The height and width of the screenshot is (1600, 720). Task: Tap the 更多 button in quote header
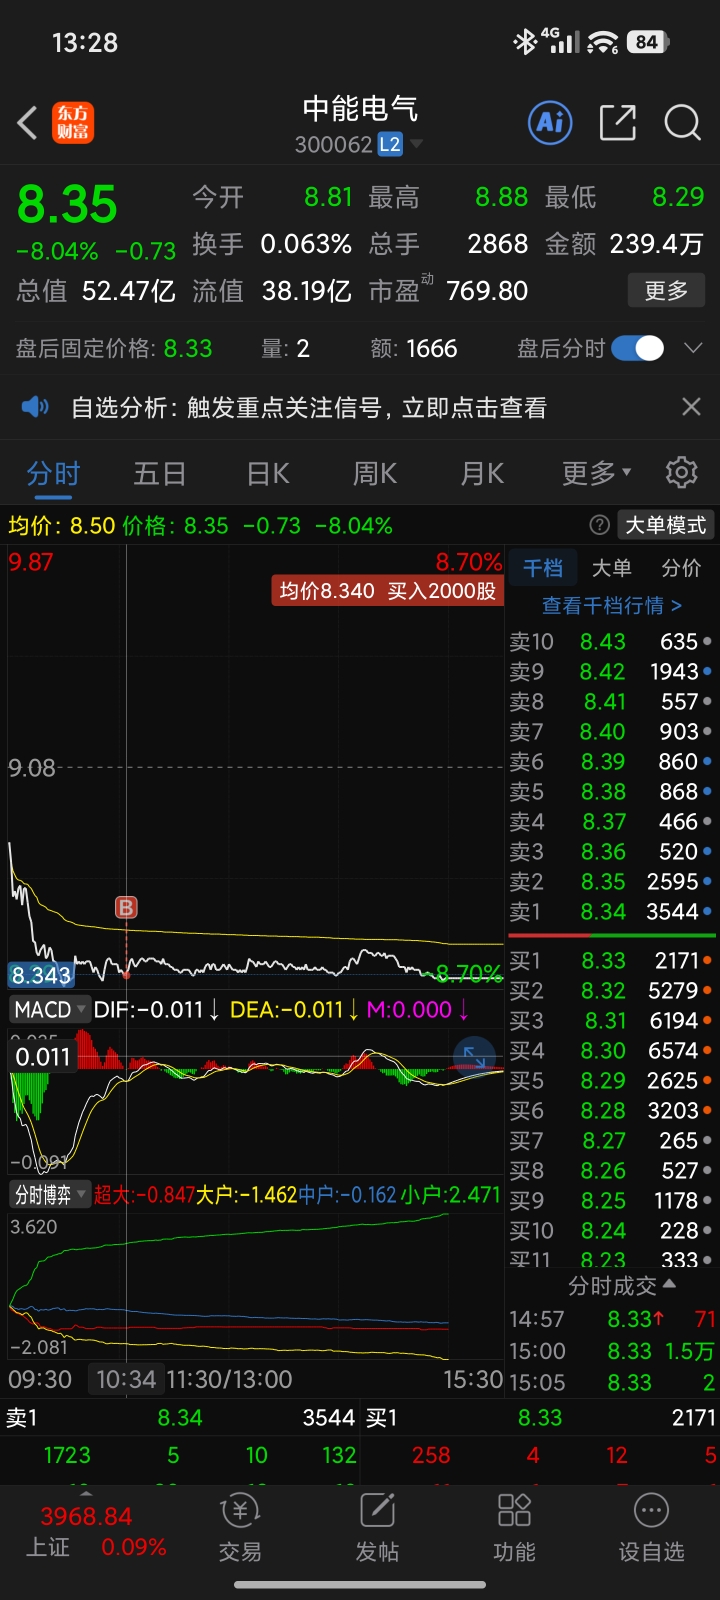pos(666,290)
